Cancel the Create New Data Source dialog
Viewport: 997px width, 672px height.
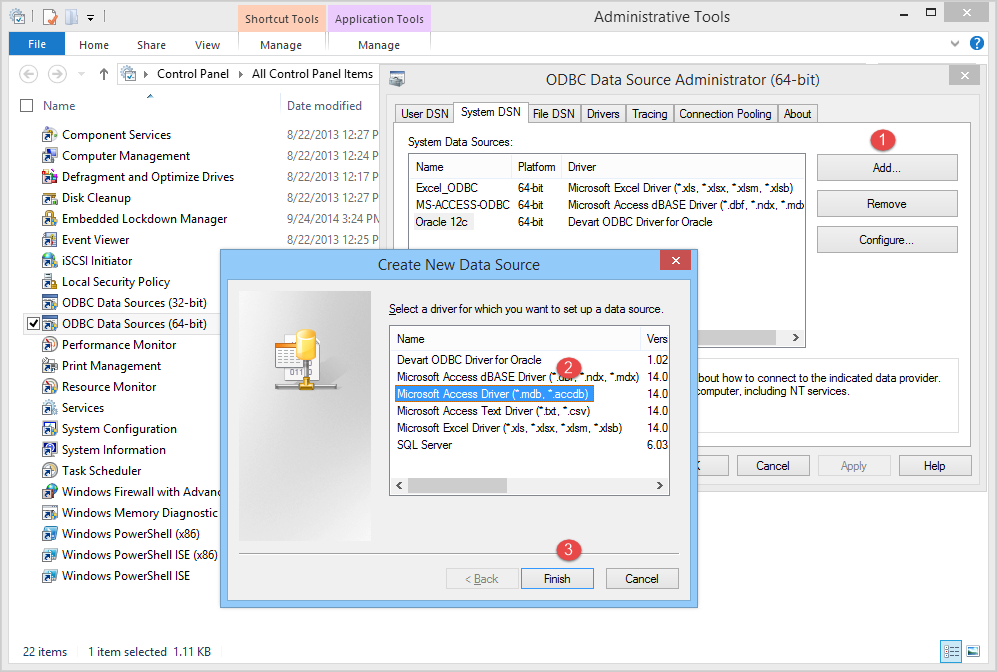[x=642, y=579]
